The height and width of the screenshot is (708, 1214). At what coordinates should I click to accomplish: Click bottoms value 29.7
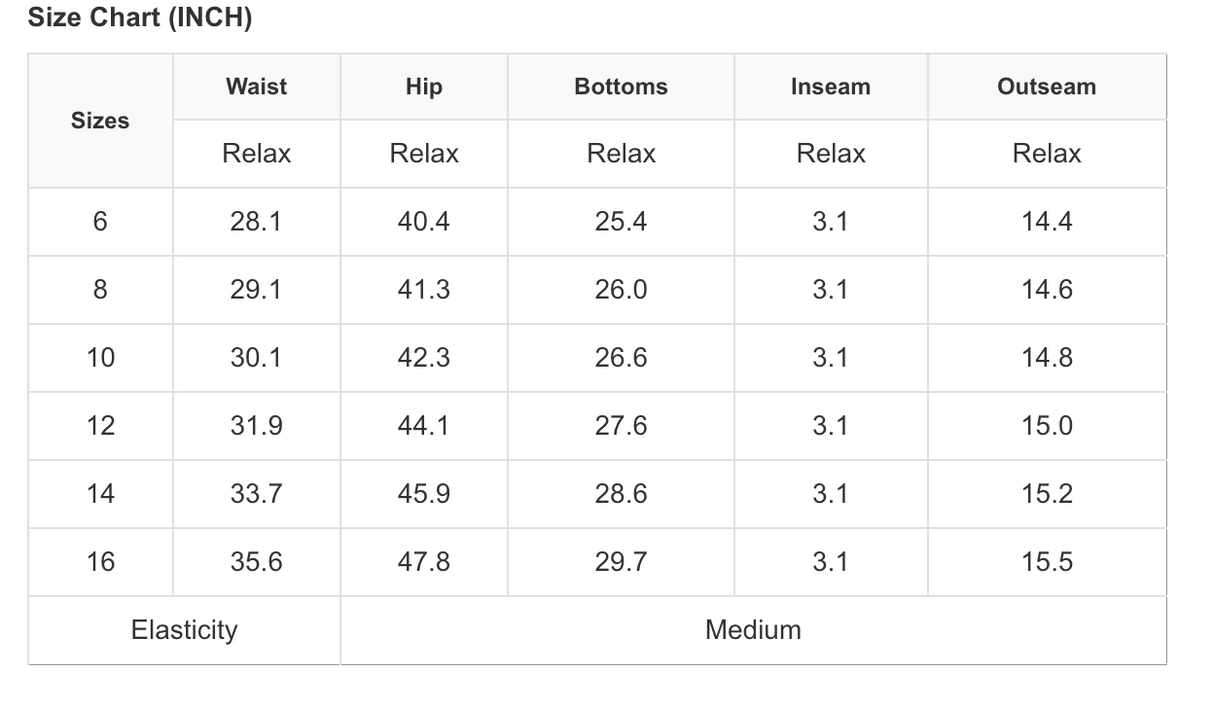click(621, 562)
